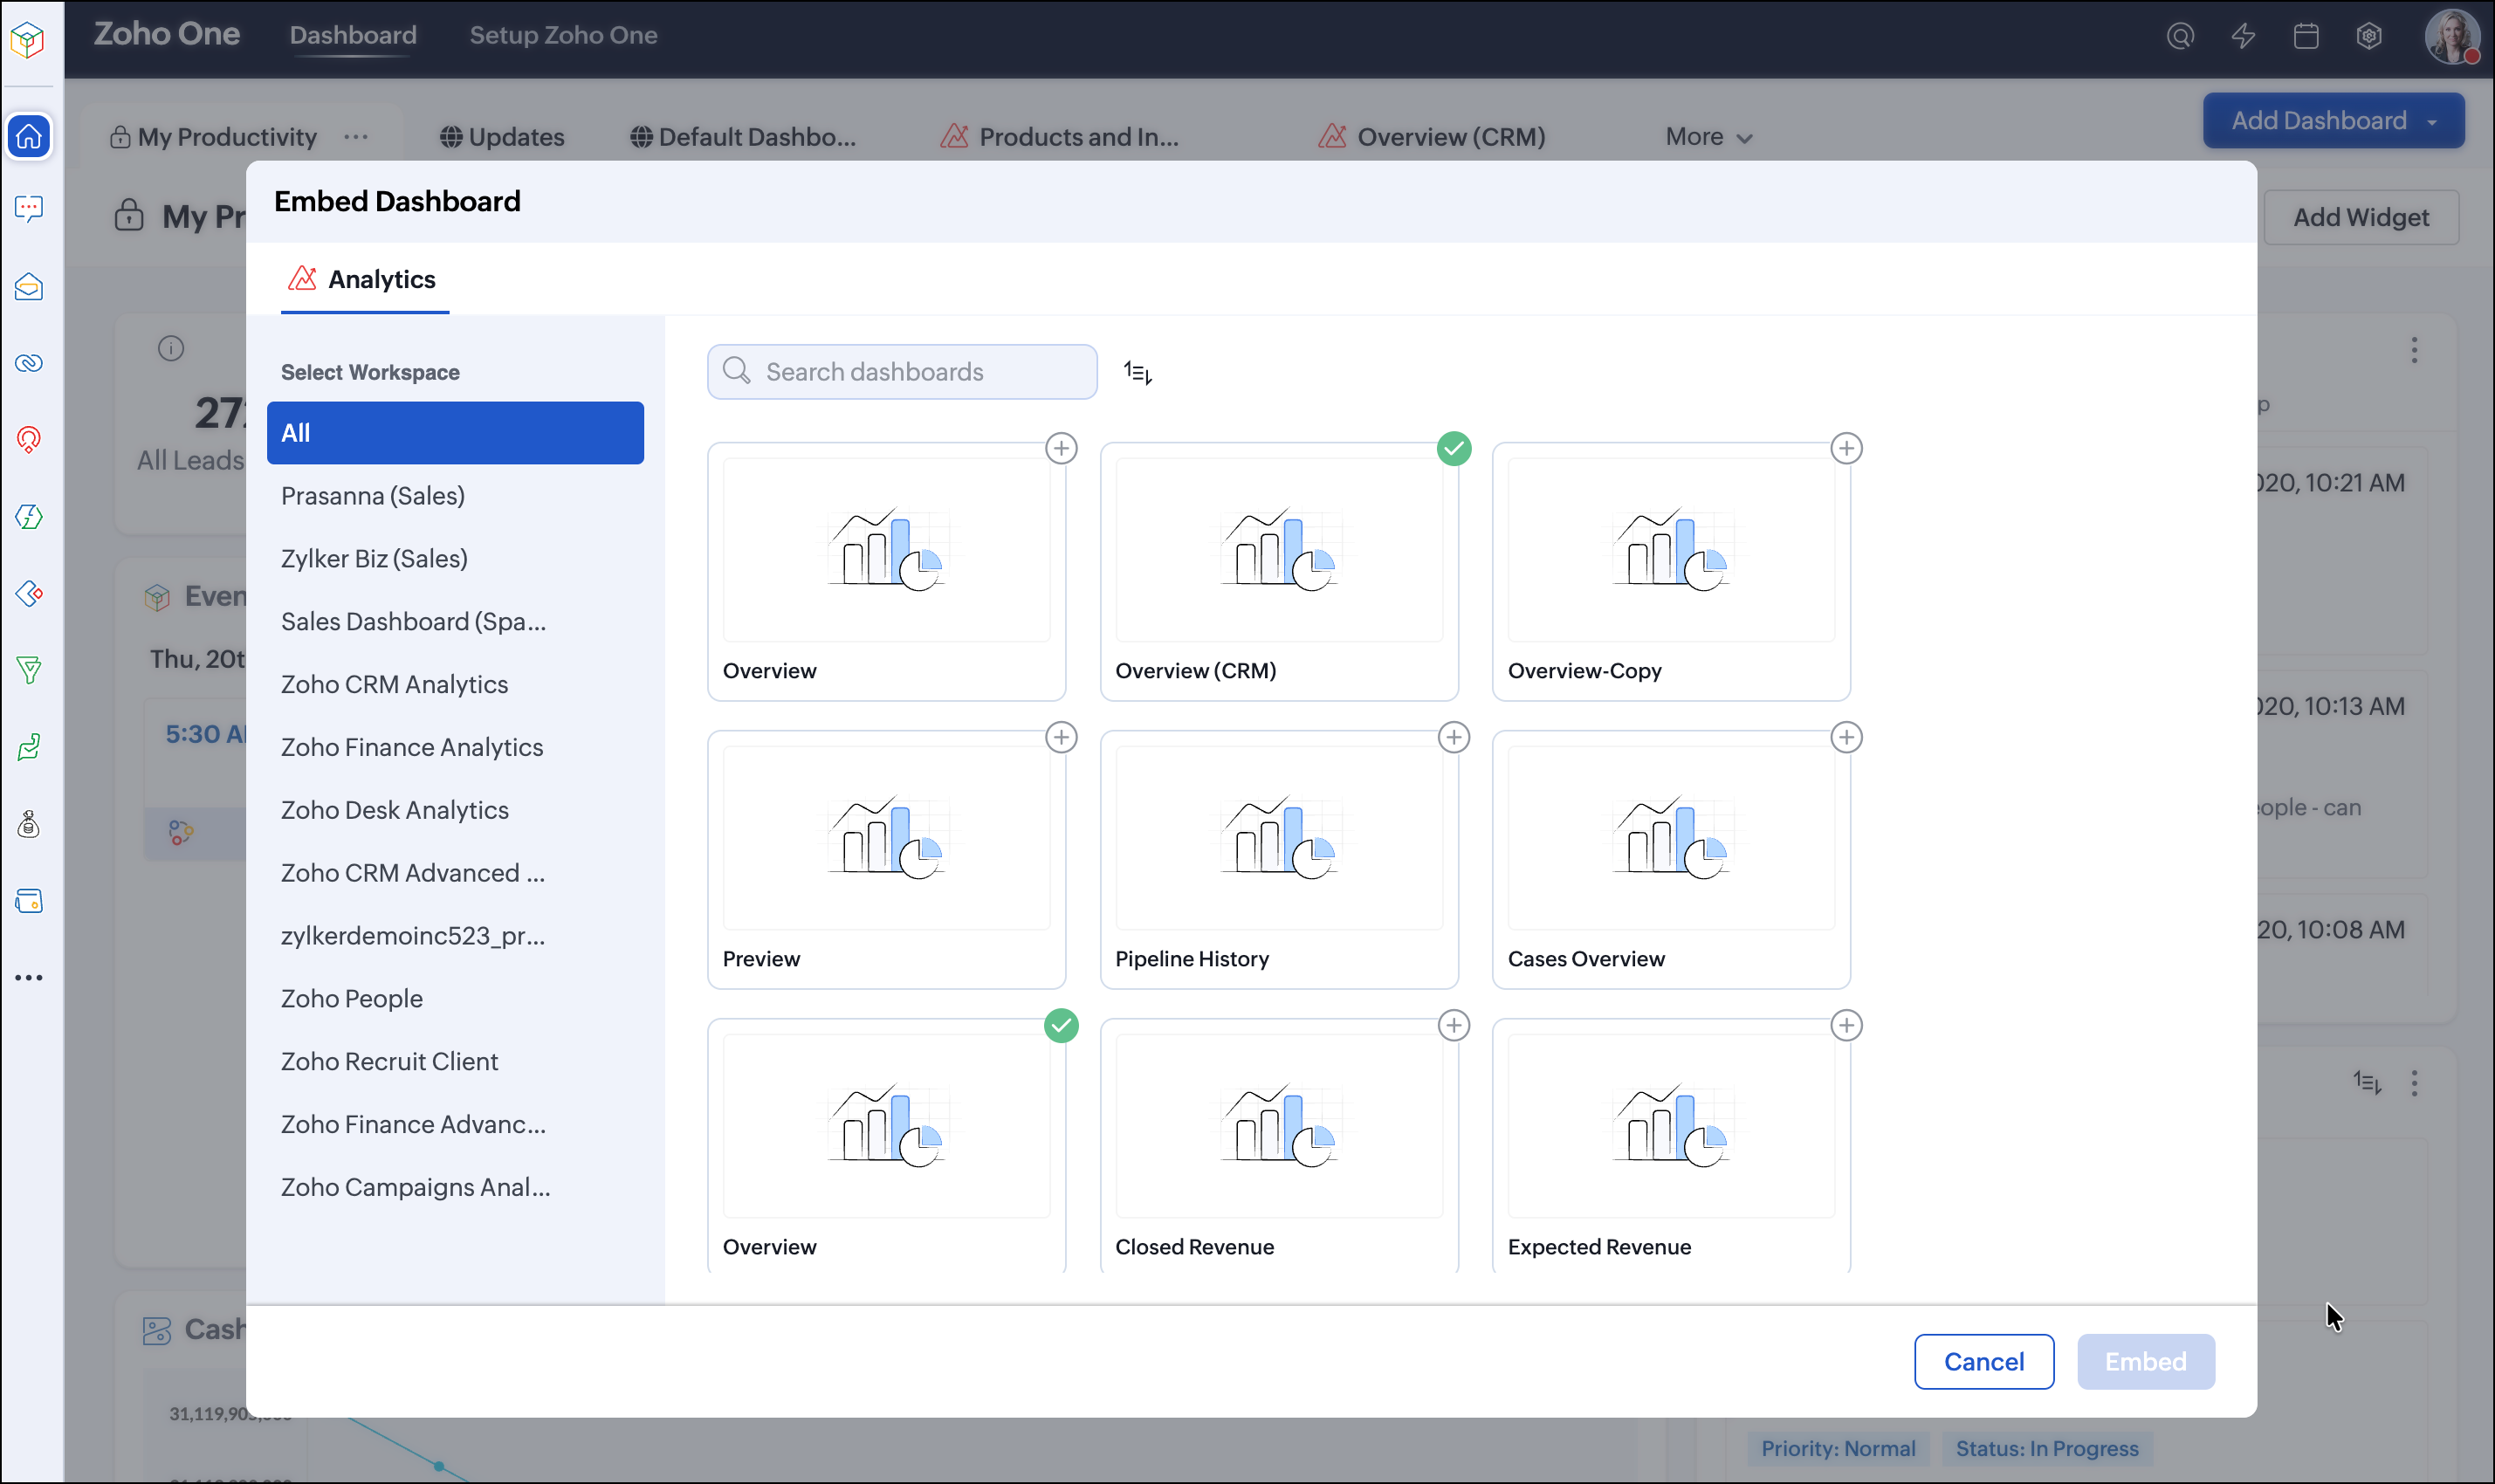Switch to Overview (CRM) dashboard tab
This screenshot has width=2495, height=1484.
(x=1432, y=137)
